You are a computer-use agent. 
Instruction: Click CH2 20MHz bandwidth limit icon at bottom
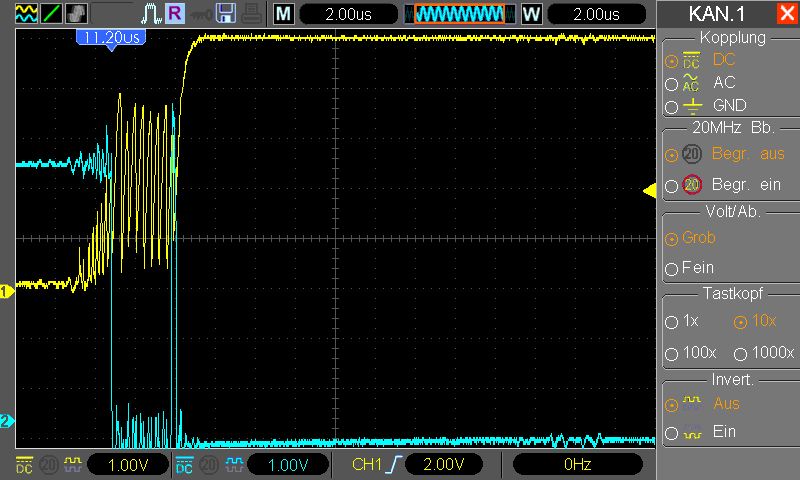(x=209, y=465)
